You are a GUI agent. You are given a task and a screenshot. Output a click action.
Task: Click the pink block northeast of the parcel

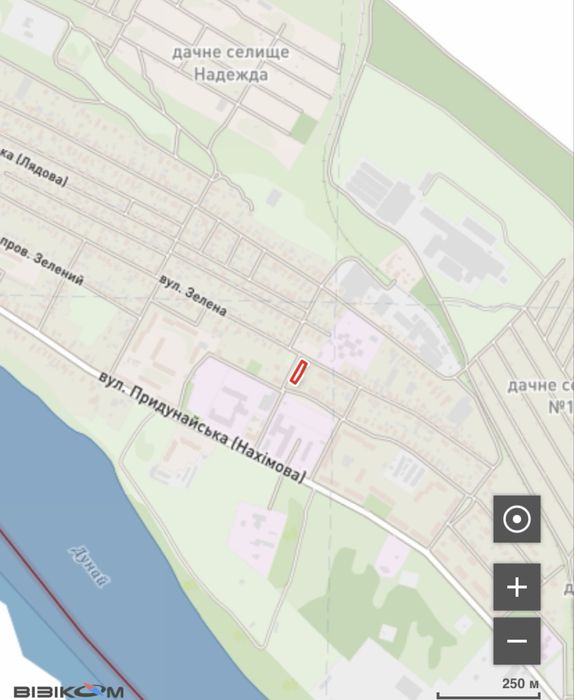click(x=353, y=342)
